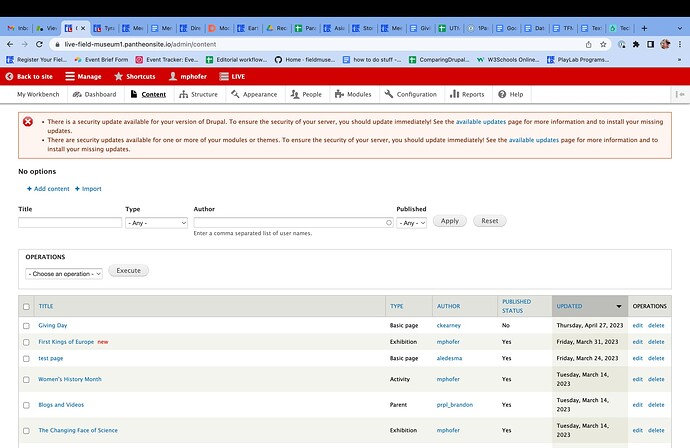Focus the Author filter field
Screen dimensions: 690x448
pos(293,223)
